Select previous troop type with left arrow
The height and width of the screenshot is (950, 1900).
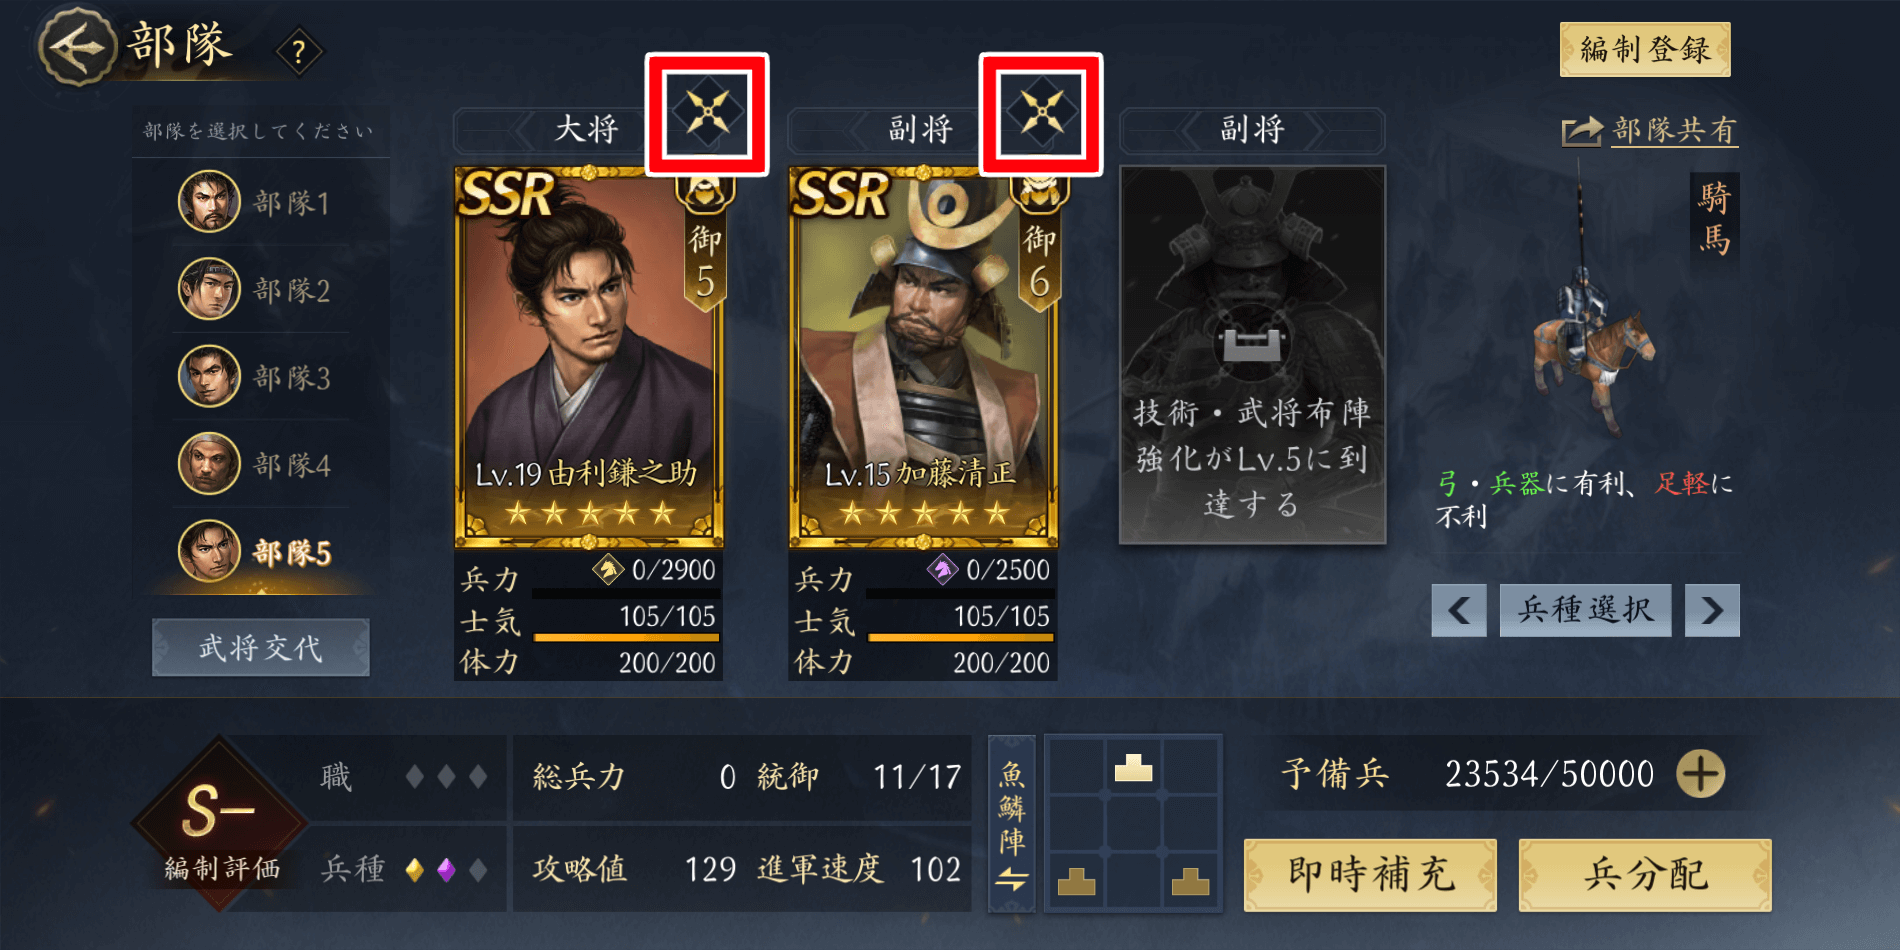1459,610
